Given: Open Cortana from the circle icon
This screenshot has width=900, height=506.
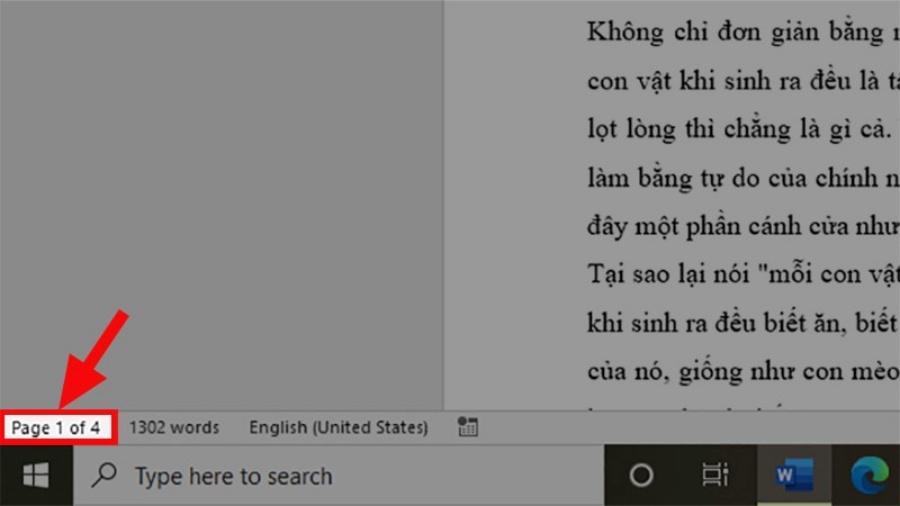Looking at the screenshot, I should click(x=641, y=476).
